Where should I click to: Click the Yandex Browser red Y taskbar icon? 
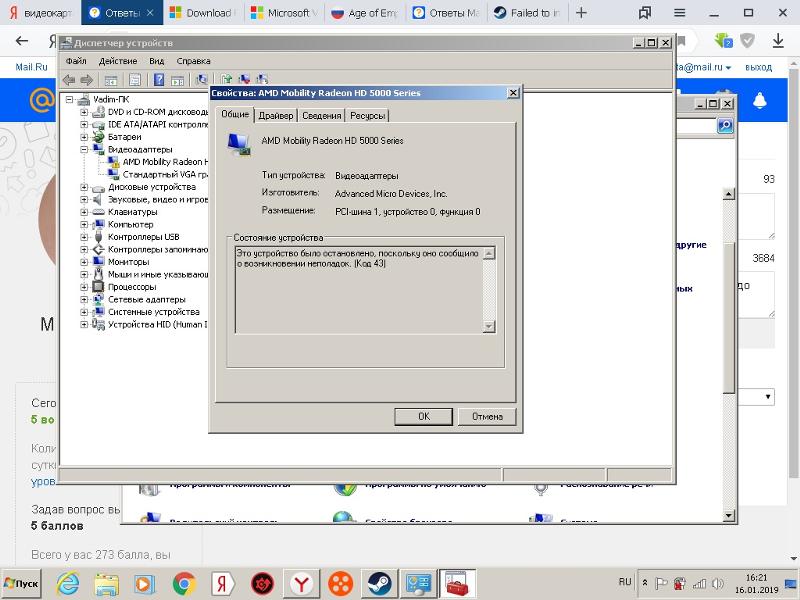(301, 583)
